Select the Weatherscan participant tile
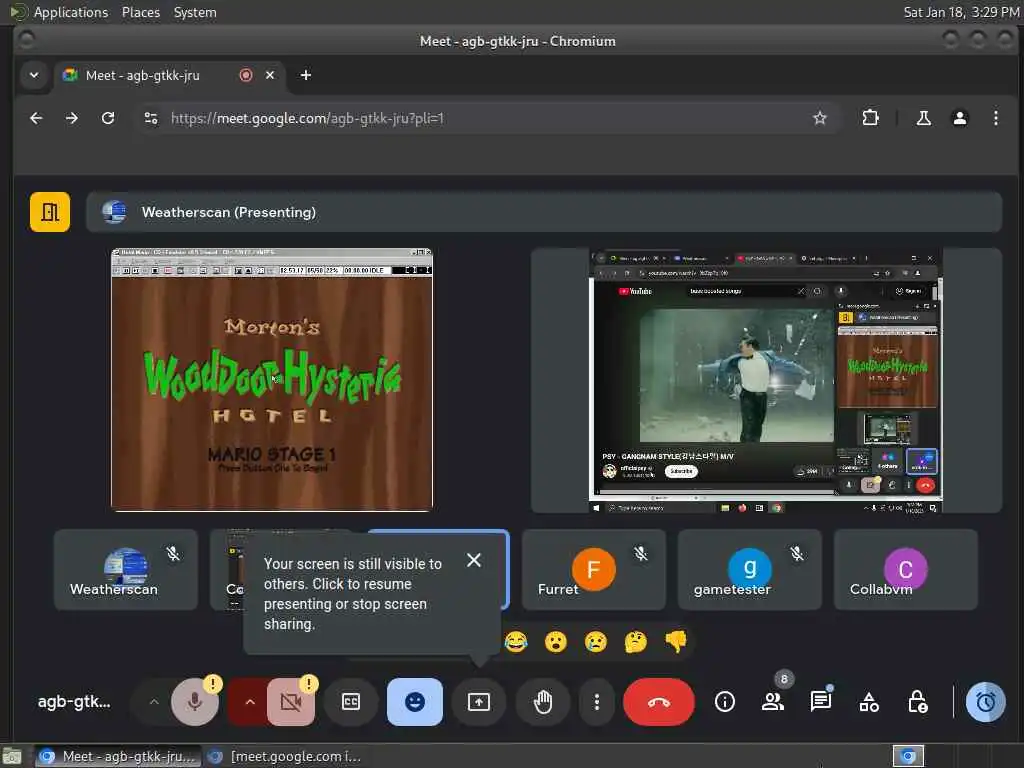This screenshot has height=768, width=1024. point(125,570)
